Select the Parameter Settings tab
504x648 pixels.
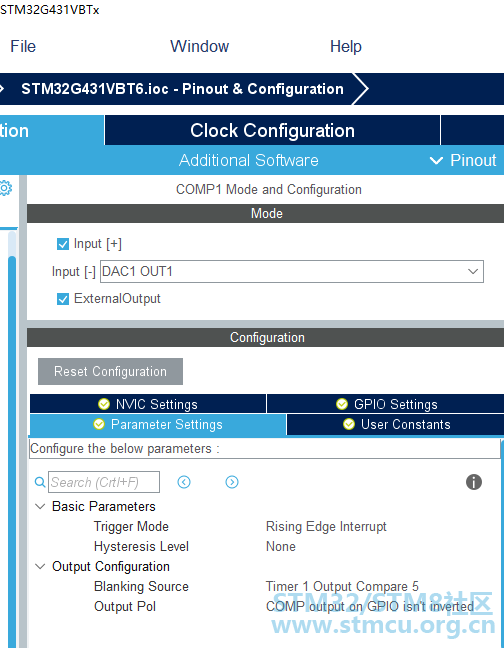coord(158,424)
